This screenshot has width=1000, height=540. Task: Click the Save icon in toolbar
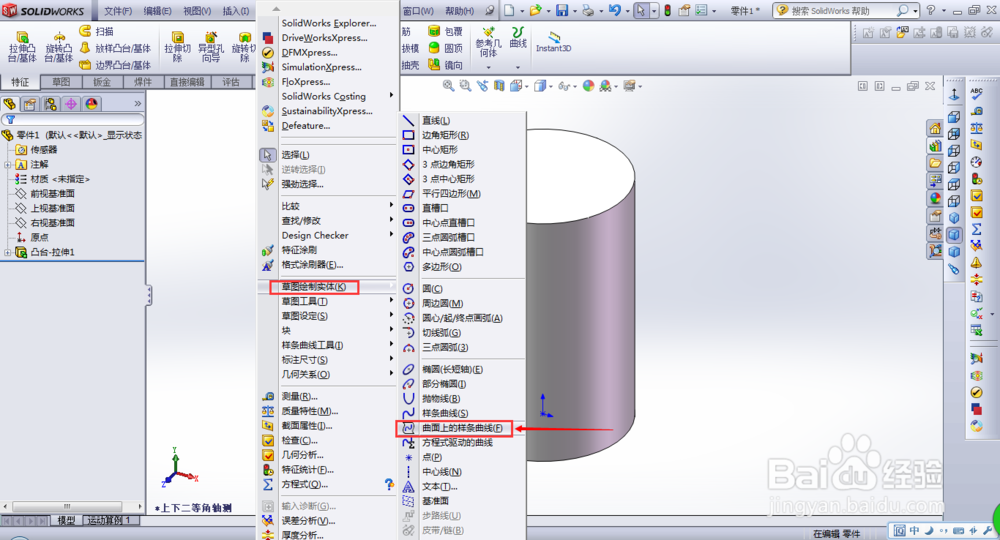click(562, 10)
